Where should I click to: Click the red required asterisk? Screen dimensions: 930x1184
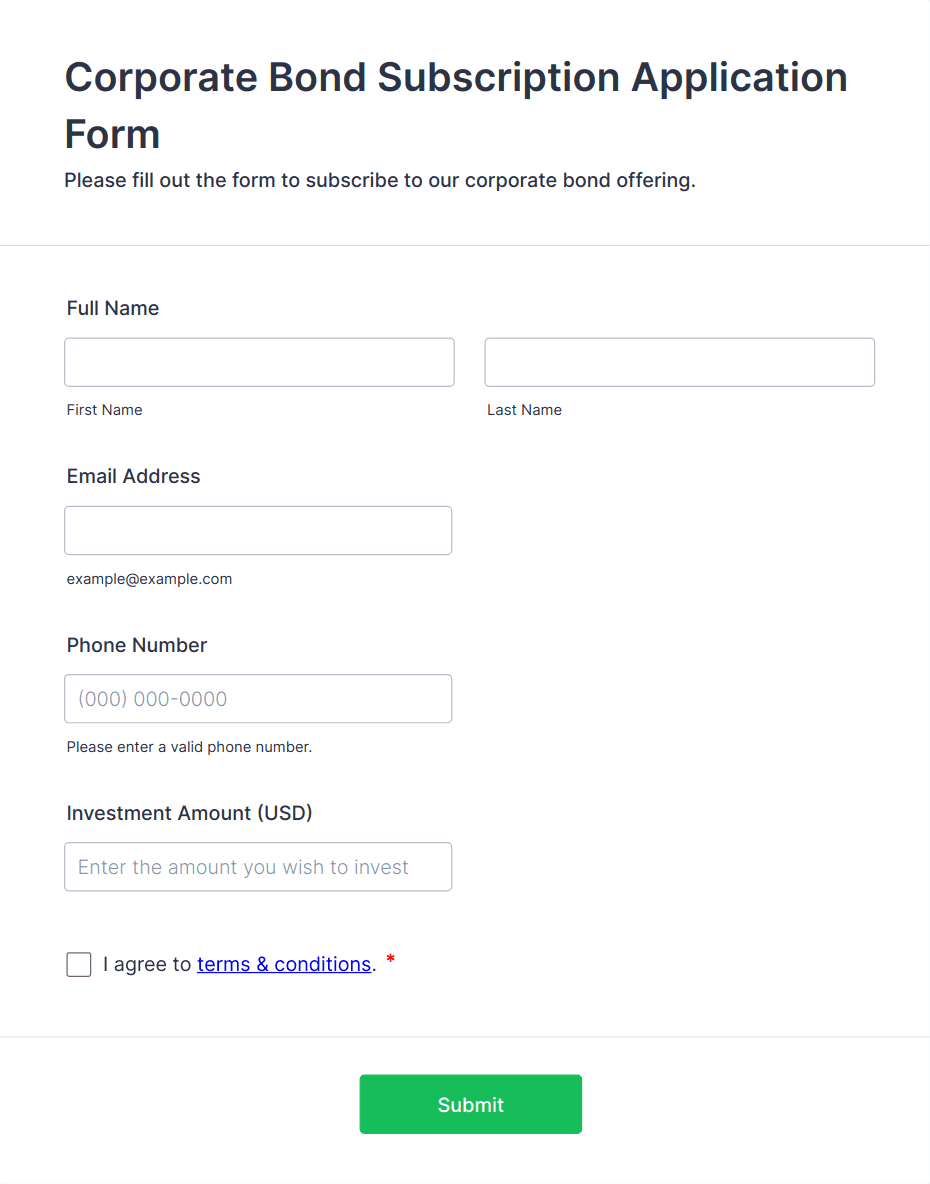point(391,960)
